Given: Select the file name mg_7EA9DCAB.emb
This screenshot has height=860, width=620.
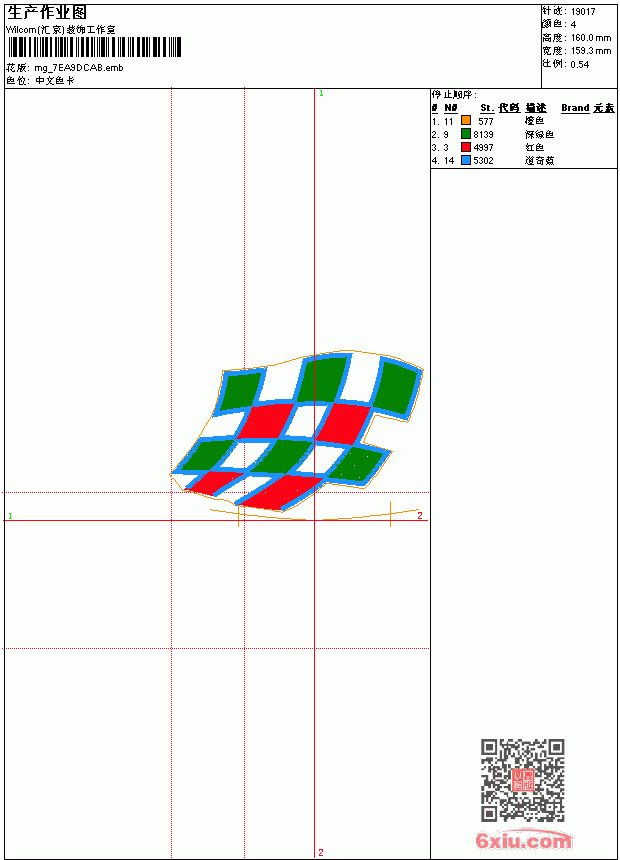Looking at the screenshot, I should [79, 68].
